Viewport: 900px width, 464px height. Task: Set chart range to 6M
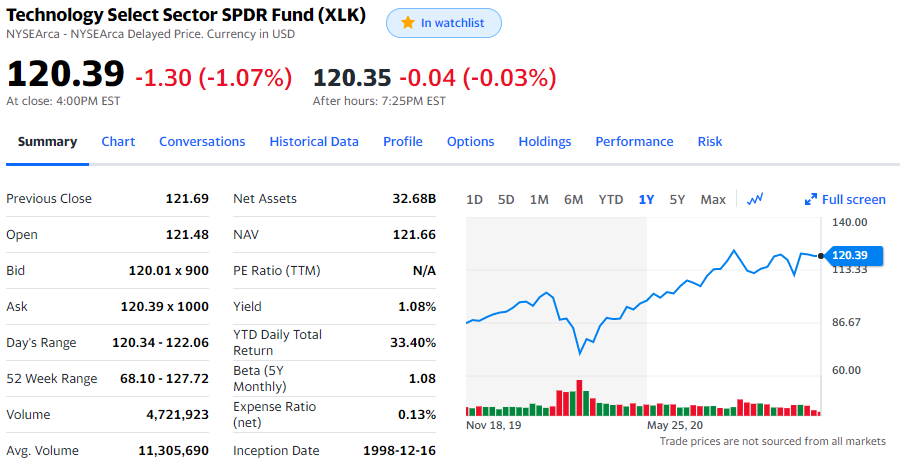573,199
